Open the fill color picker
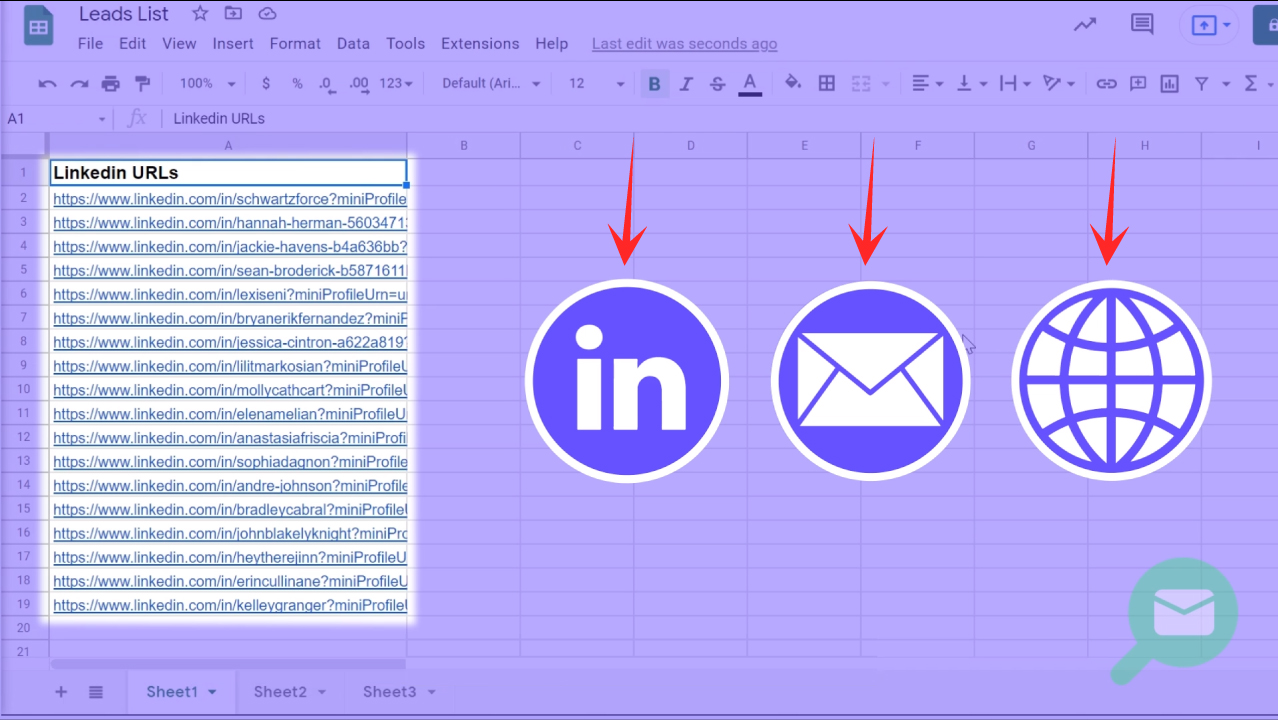1278x720 pixels. click(793, 83)
